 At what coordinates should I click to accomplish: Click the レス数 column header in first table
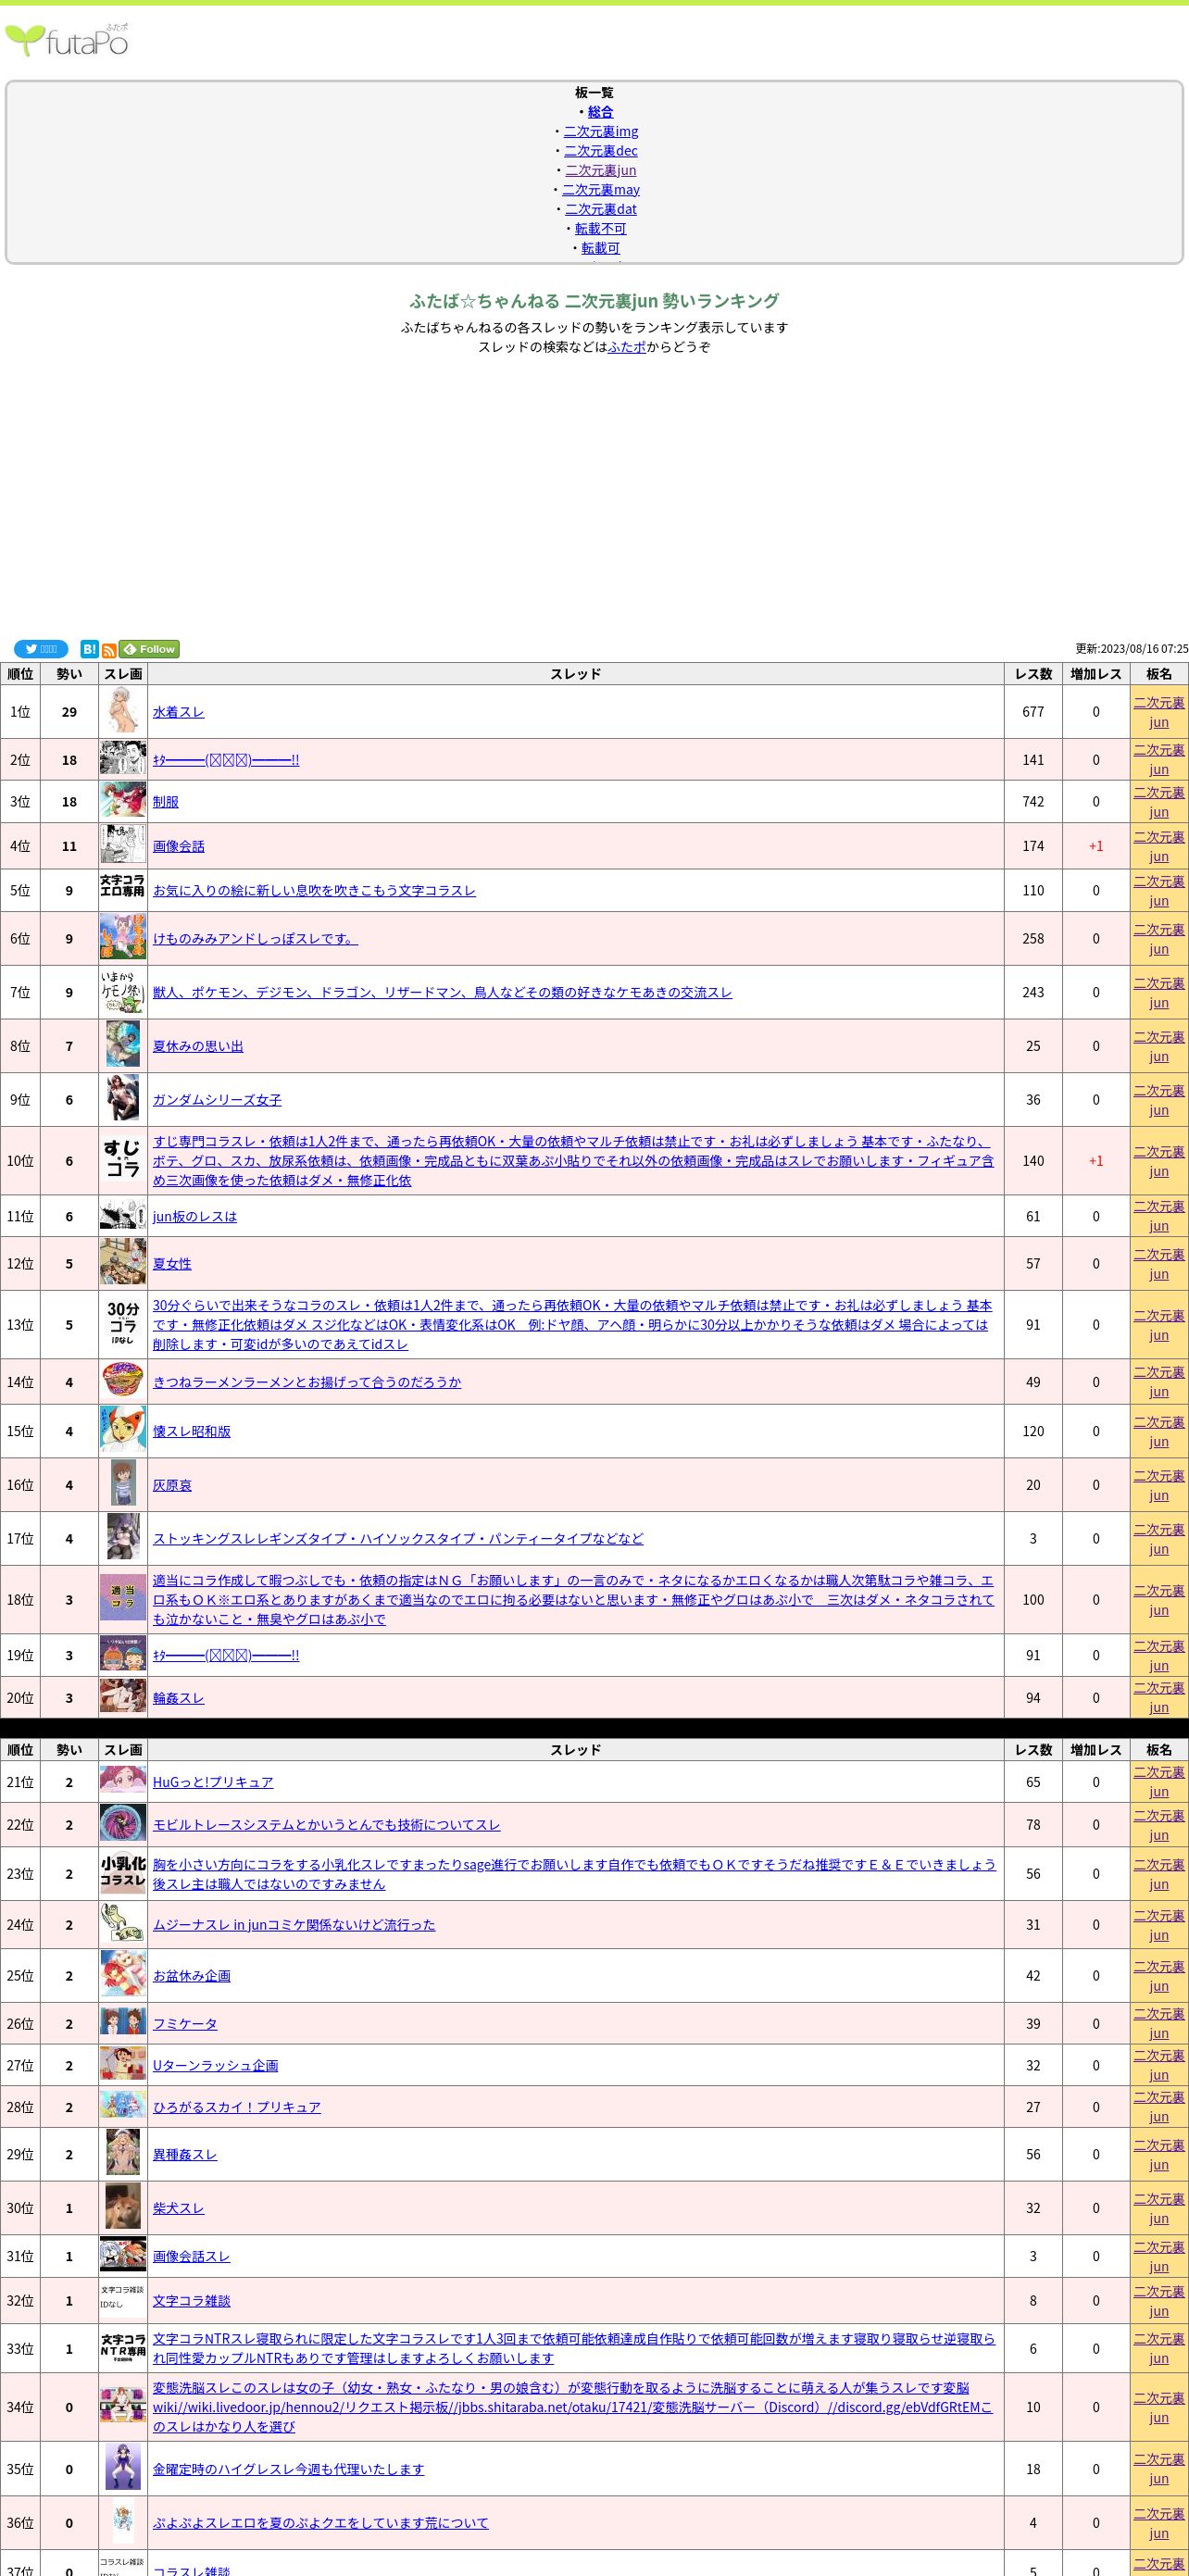tap(1033, 674)
